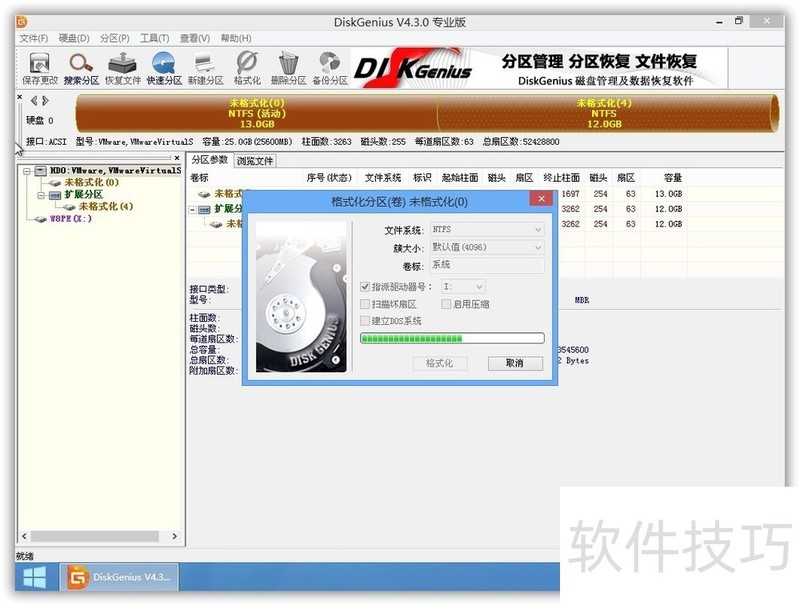Toggle 启用压缩 checkbox
This screenshot has height=606, width=800.
click(x=446, y=305)
